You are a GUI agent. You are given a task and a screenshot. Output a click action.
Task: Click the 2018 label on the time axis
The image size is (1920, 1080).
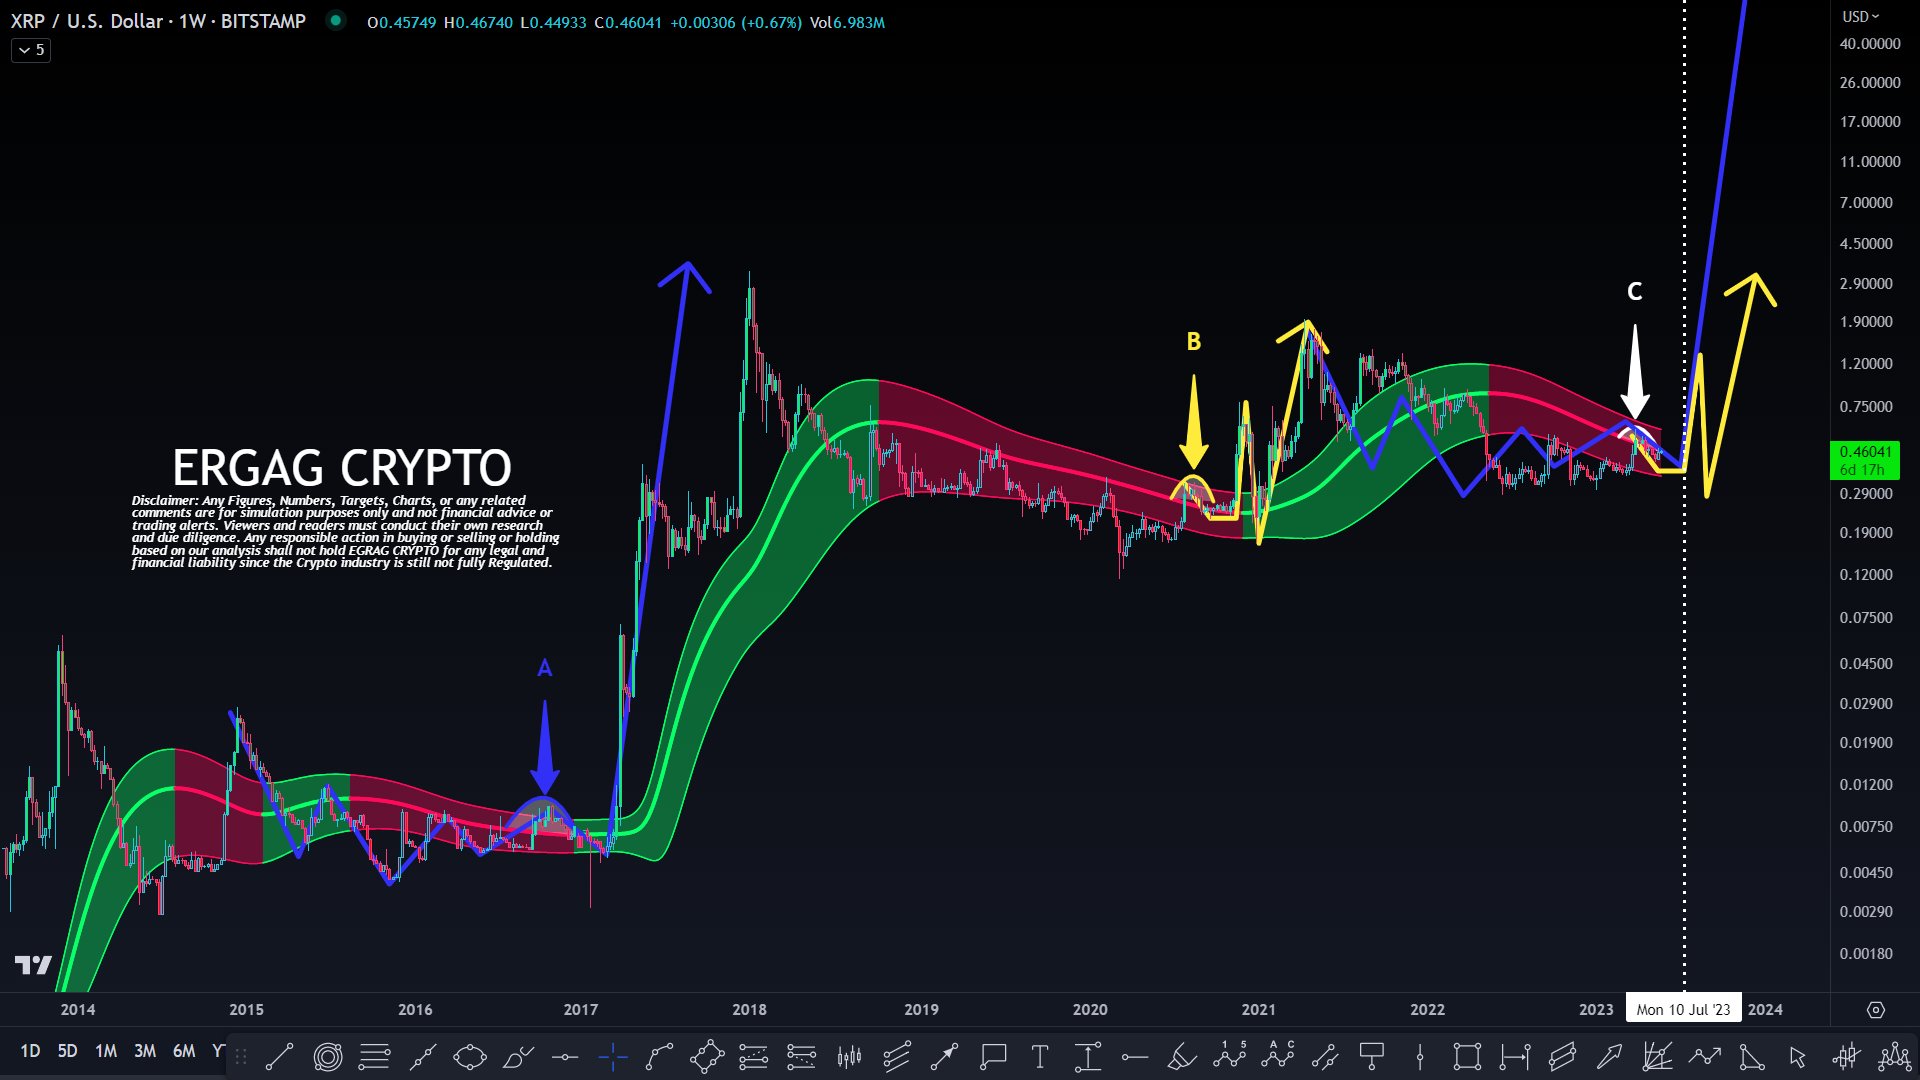point(749,1010)
